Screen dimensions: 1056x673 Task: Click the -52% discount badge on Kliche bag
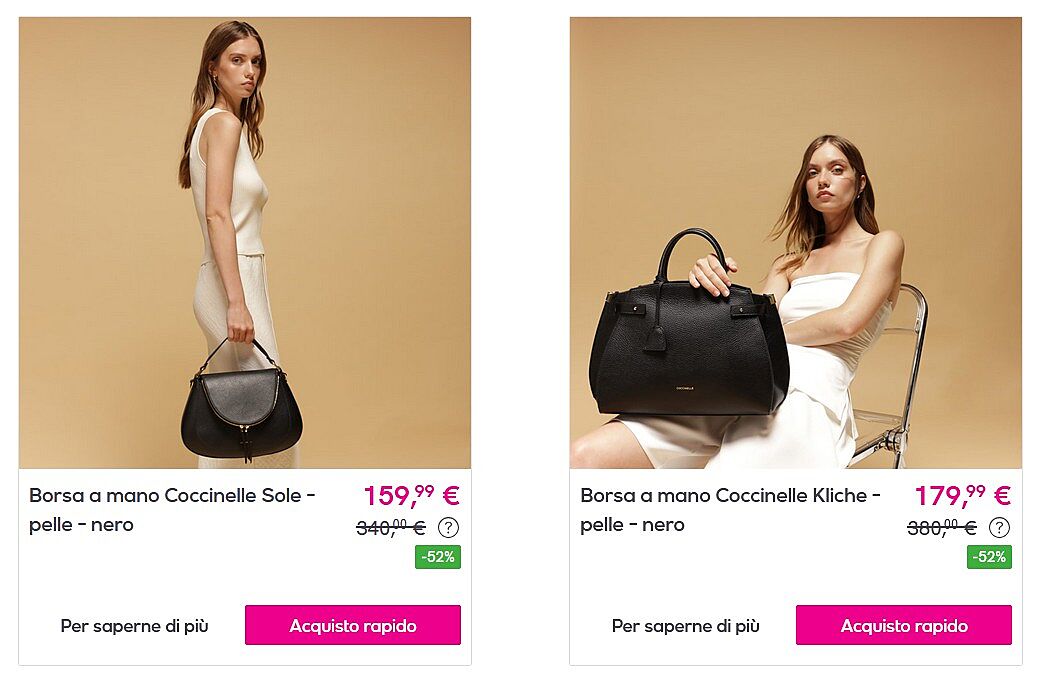989,557
